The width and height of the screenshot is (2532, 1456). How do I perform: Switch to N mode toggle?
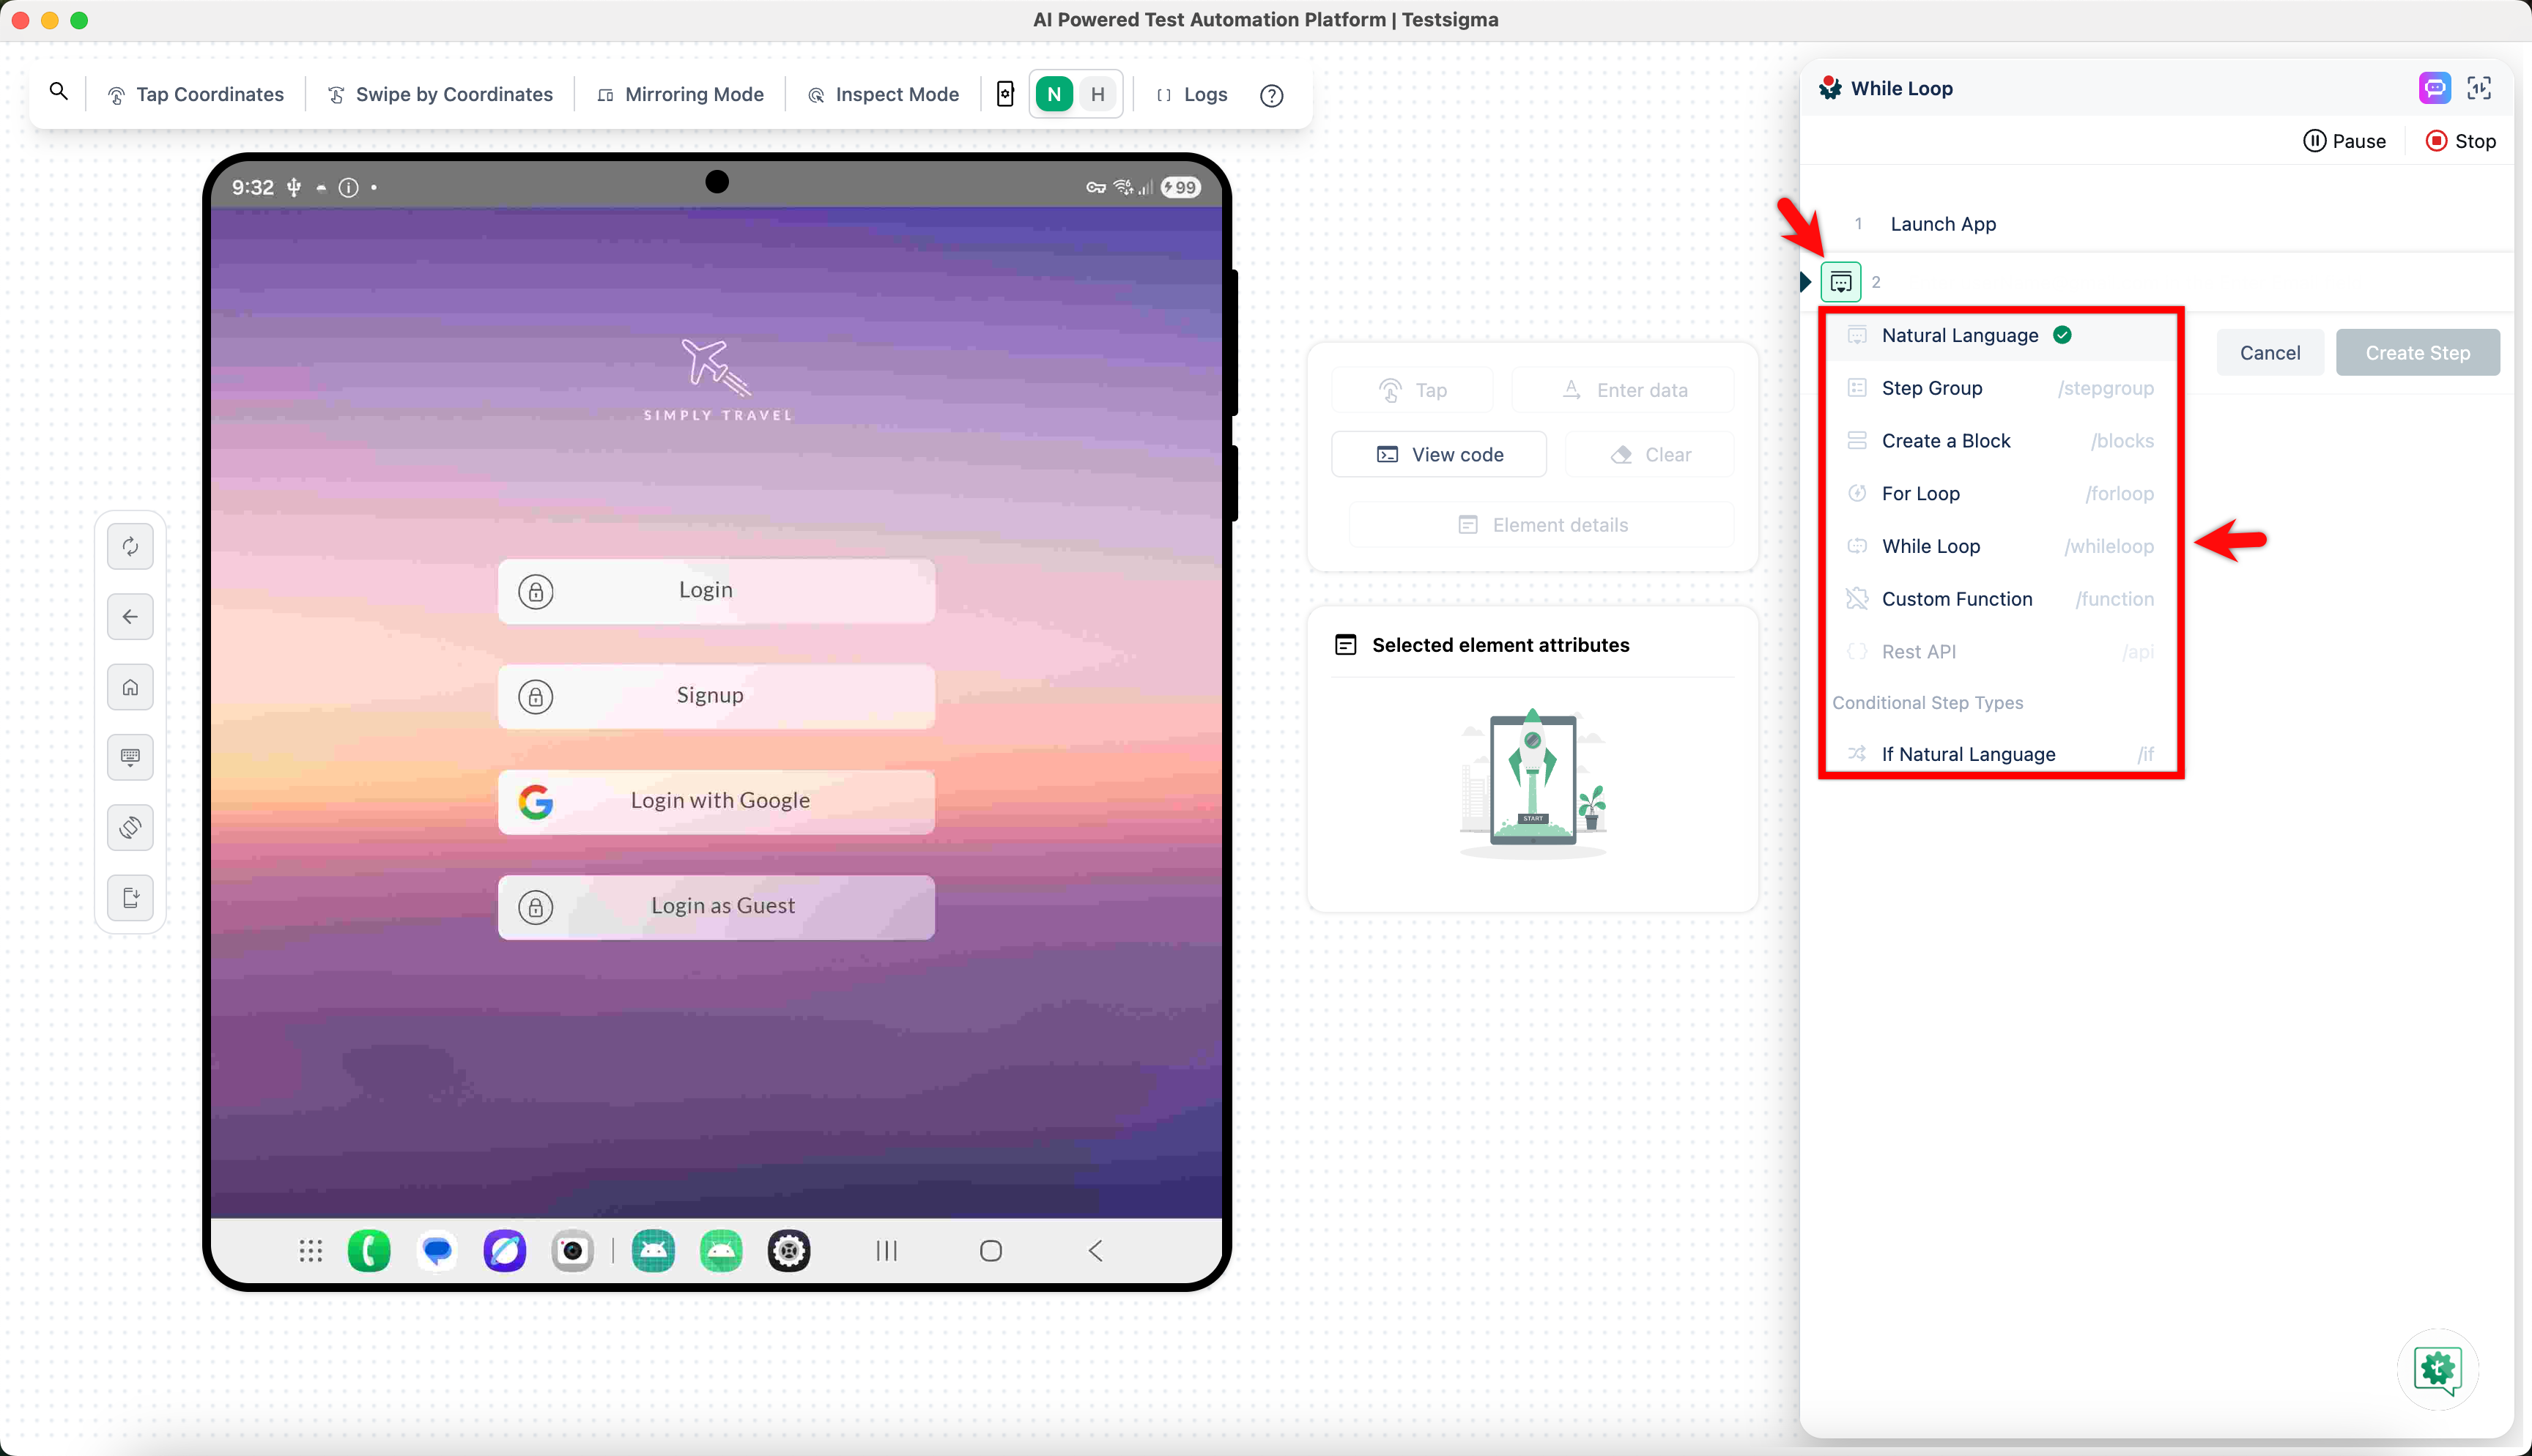[x=1054, y=94]
